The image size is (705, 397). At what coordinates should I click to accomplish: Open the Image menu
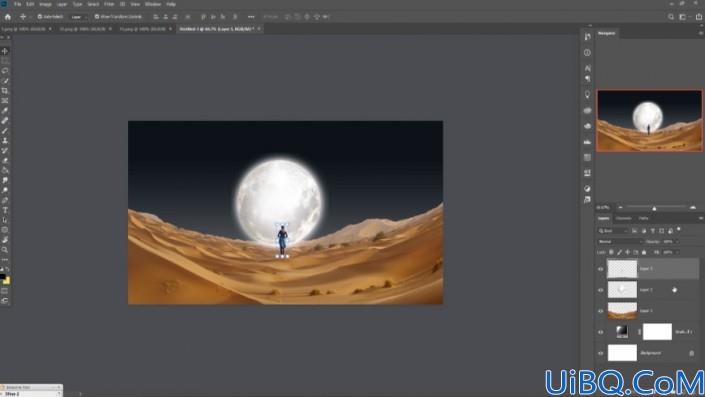45,4
